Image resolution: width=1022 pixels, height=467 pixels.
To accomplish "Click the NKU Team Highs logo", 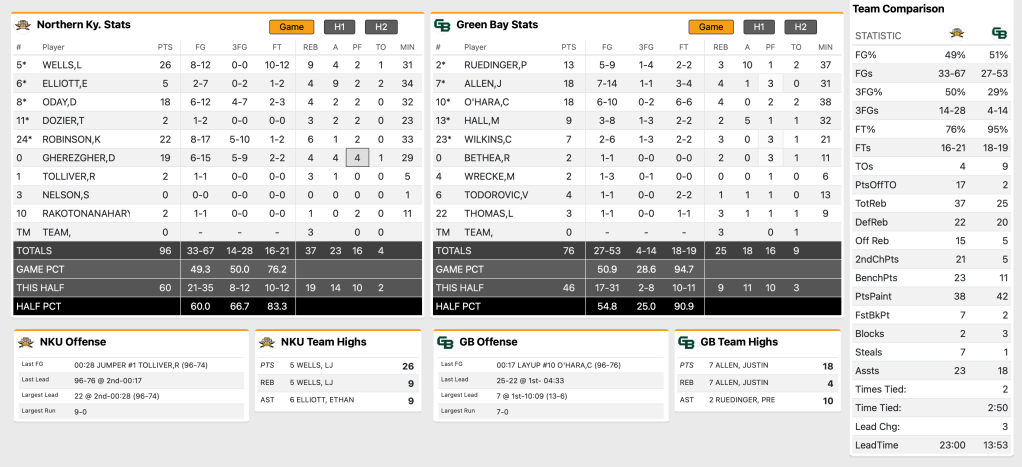I will tap(267, 342).
